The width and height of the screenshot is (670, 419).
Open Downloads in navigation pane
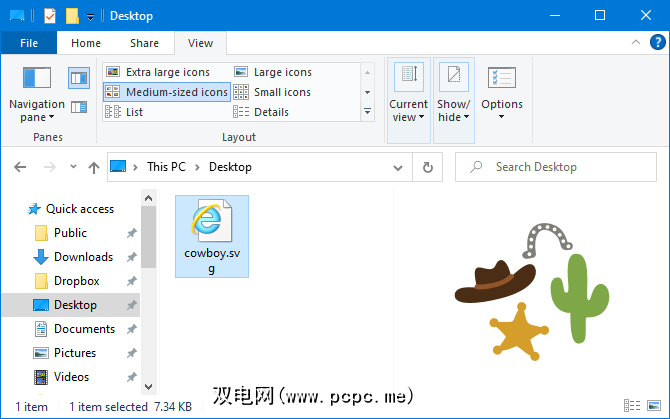coord(83,257)
